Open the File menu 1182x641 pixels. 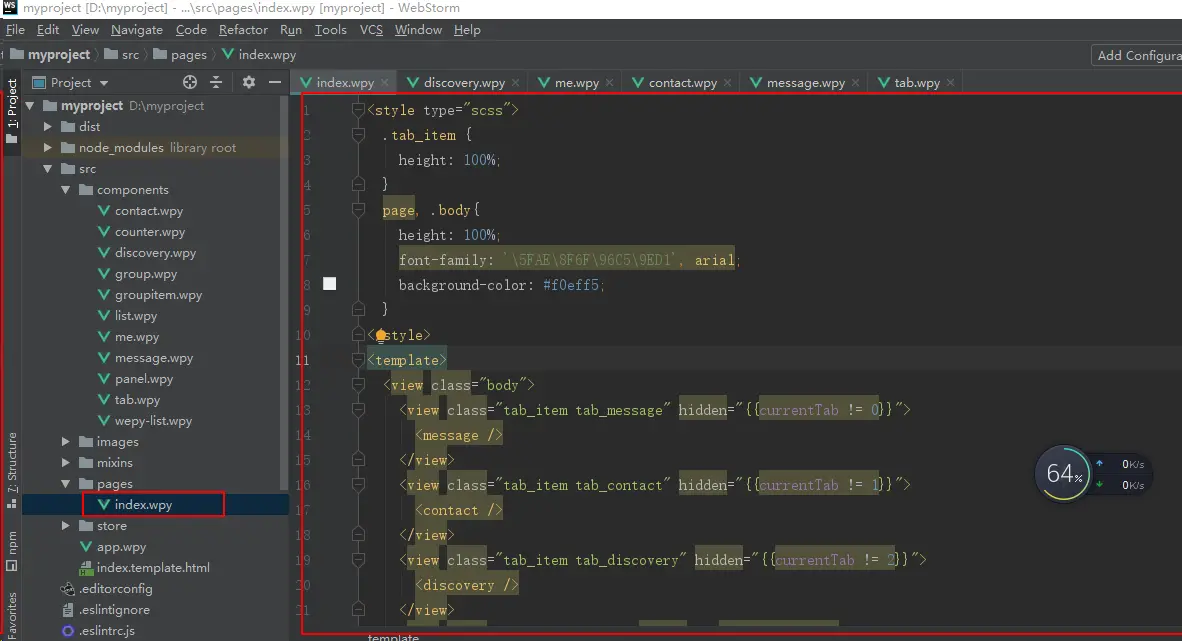click(15, 29)
